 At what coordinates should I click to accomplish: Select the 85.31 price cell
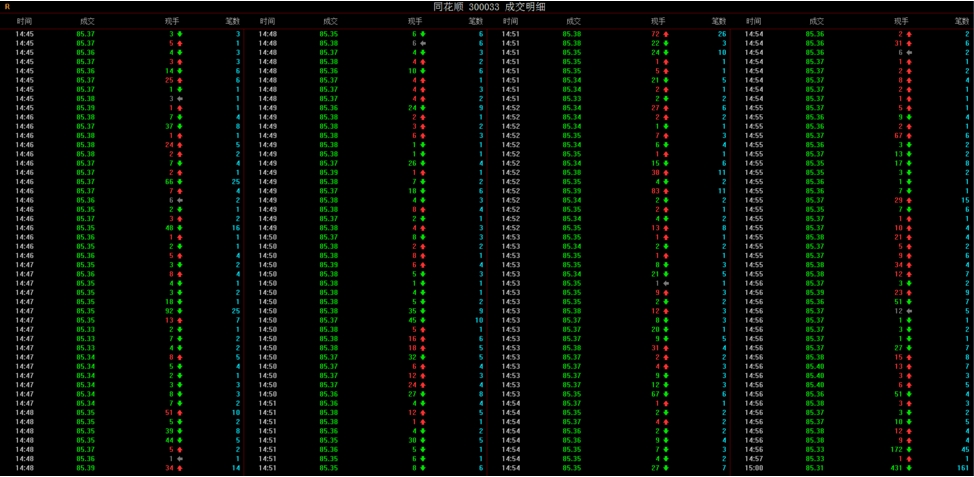[814, 468]
